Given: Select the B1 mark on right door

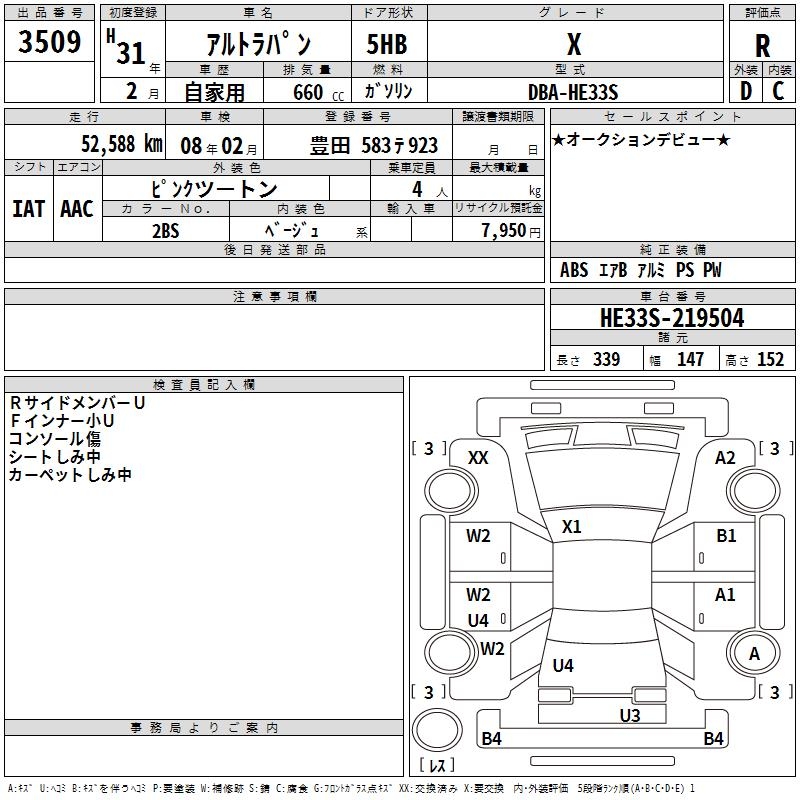Looking at the screenshot, I should click(x=726, y=536).
